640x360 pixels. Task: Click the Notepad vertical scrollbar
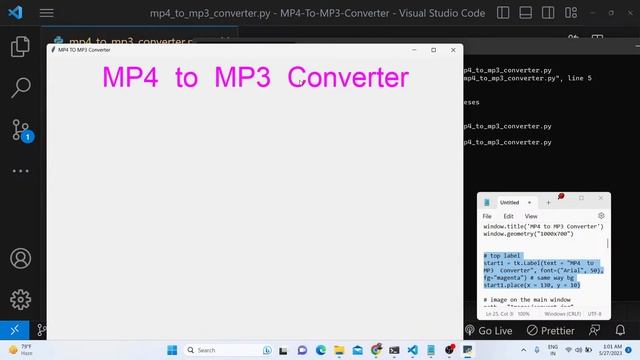607,243
